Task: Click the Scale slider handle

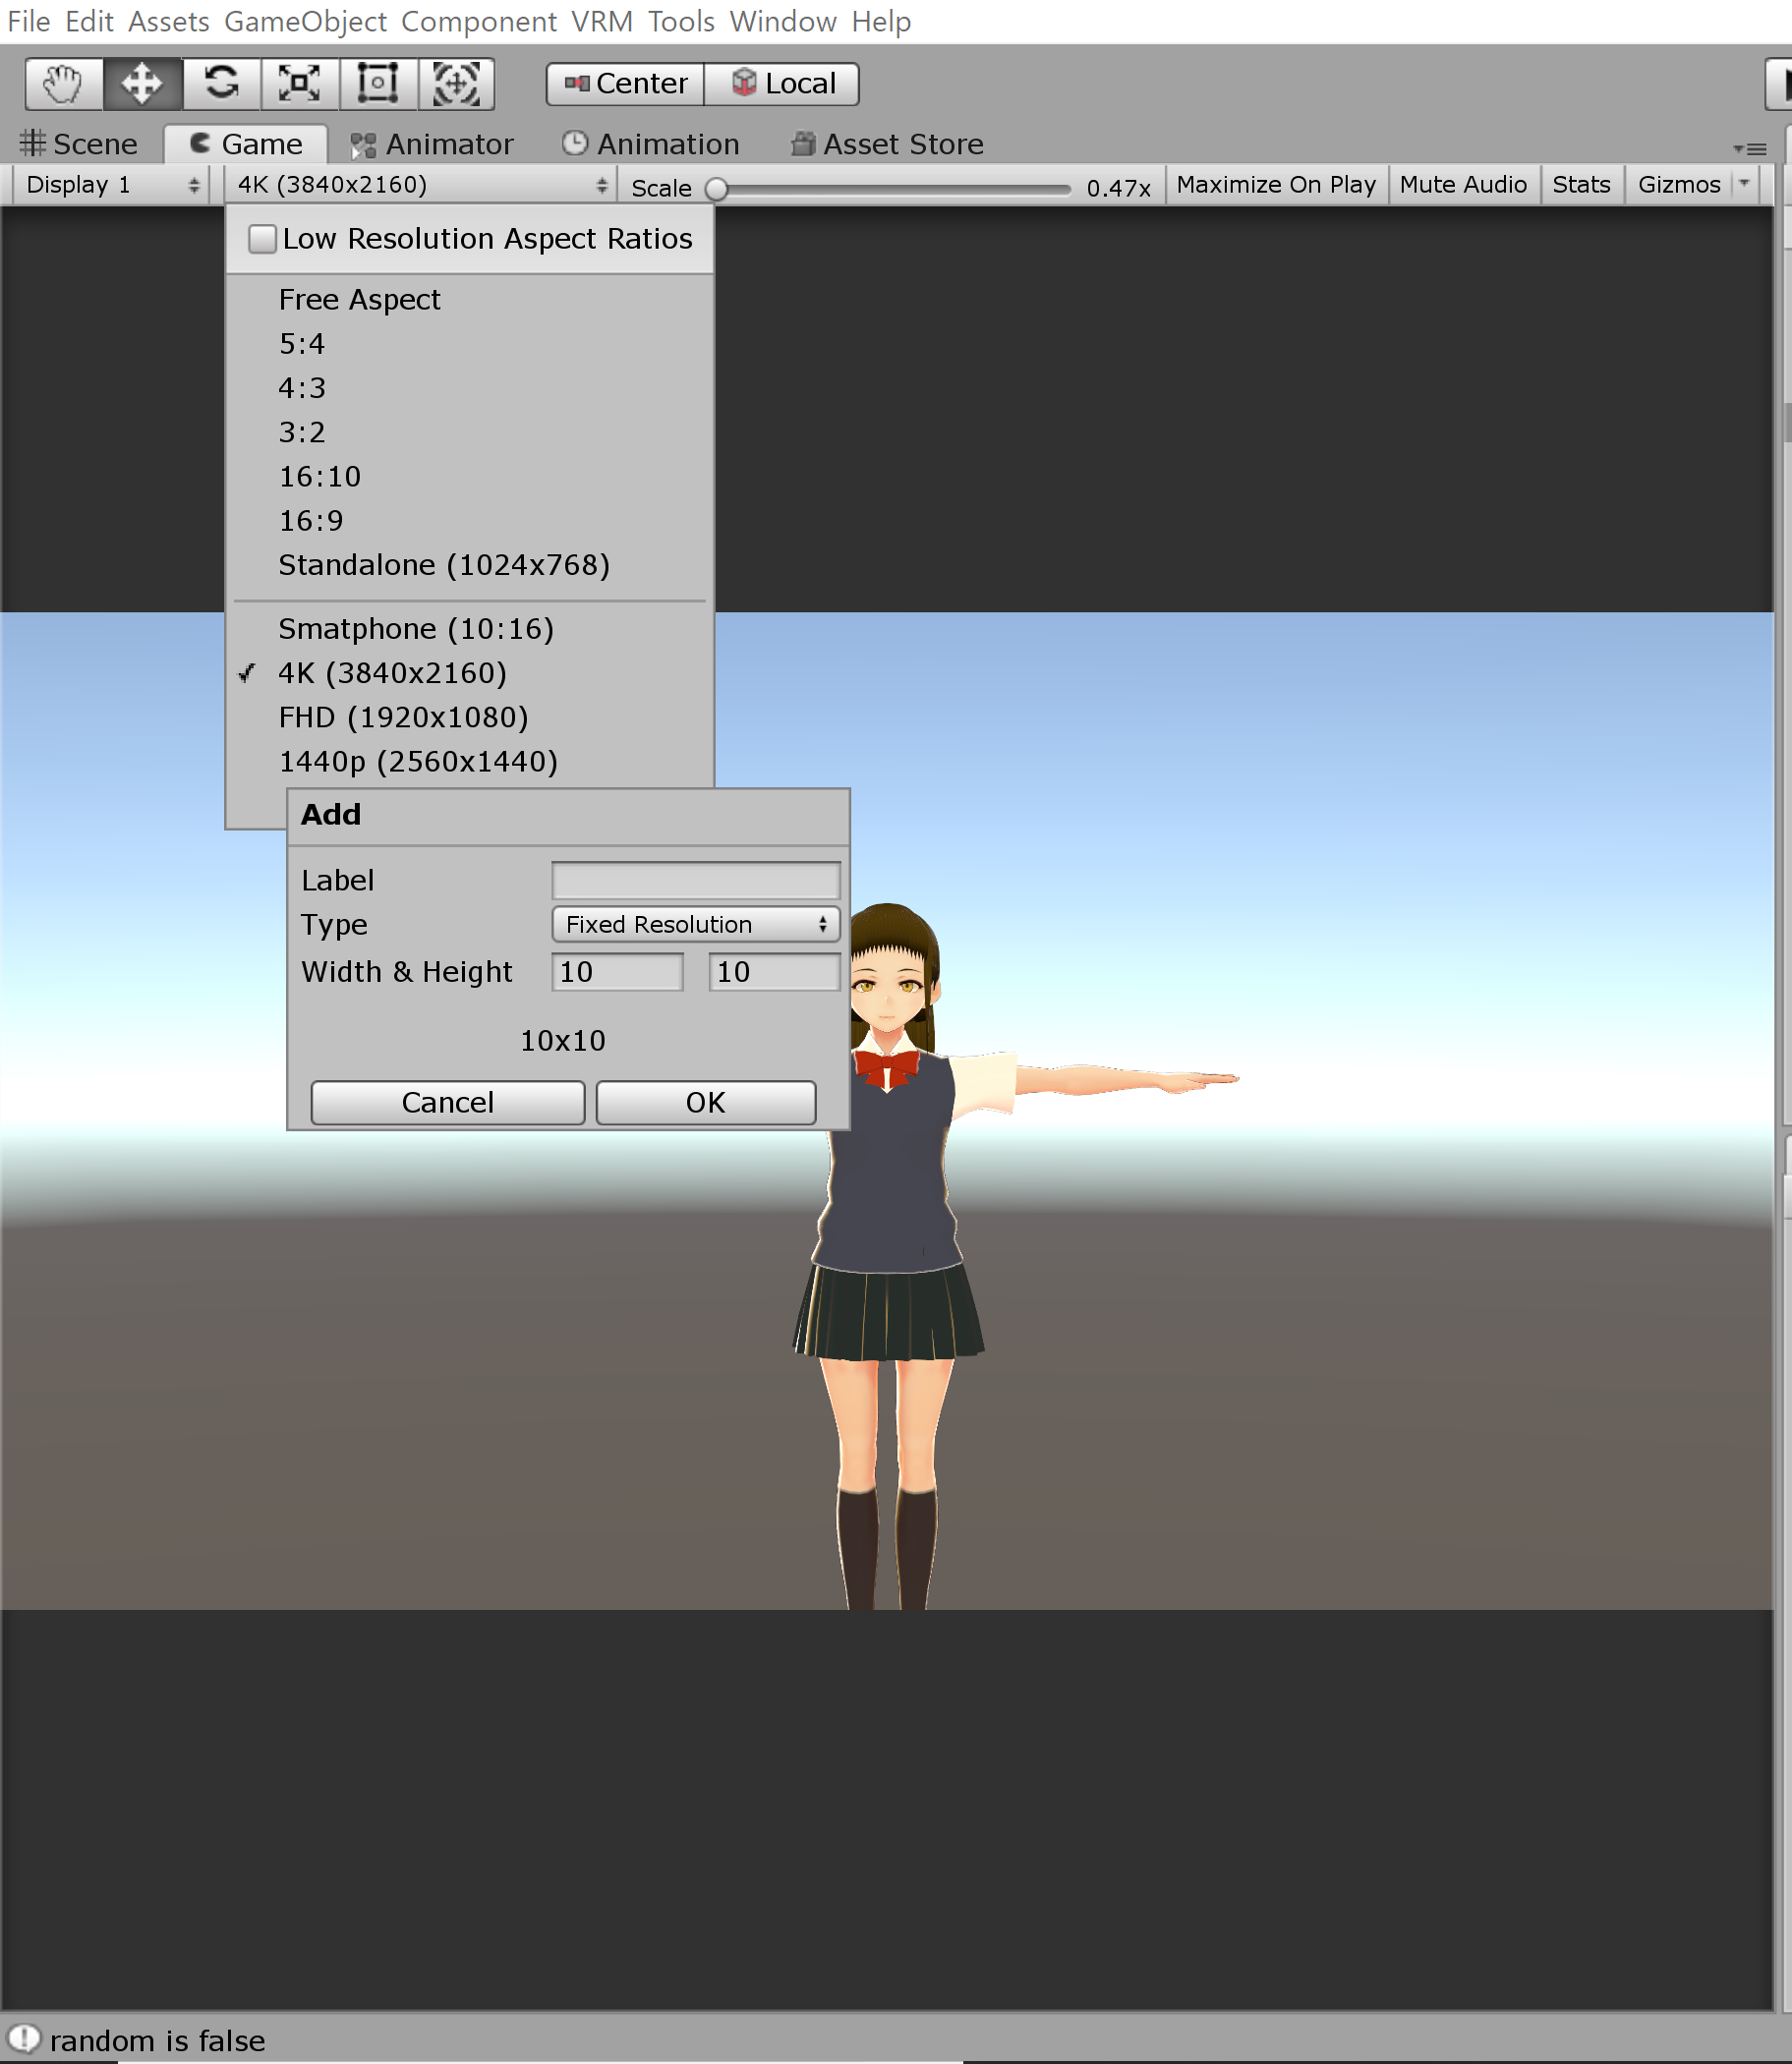Action: 716,189
